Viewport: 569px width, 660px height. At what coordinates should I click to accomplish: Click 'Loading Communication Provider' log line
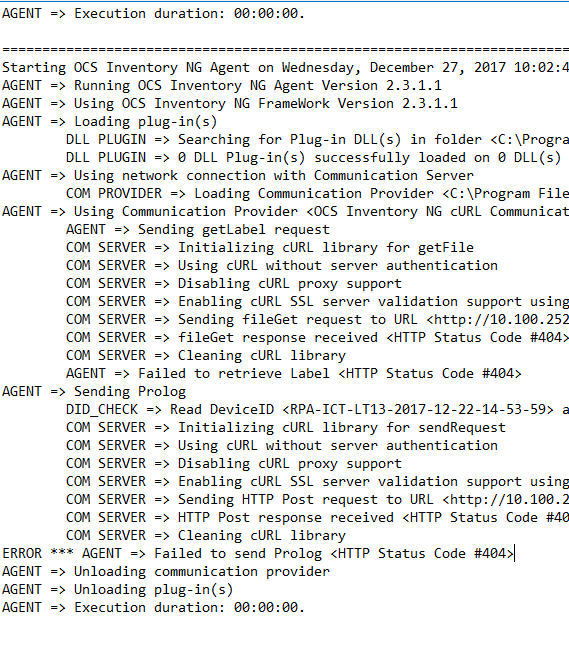coord(317,194)
